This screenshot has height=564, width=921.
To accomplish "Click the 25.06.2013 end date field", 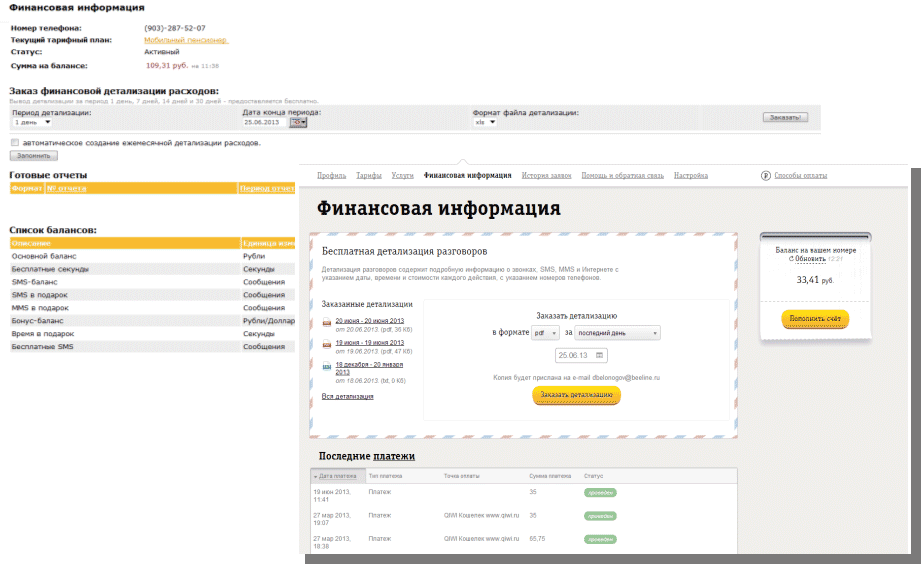I will [265, 122].
